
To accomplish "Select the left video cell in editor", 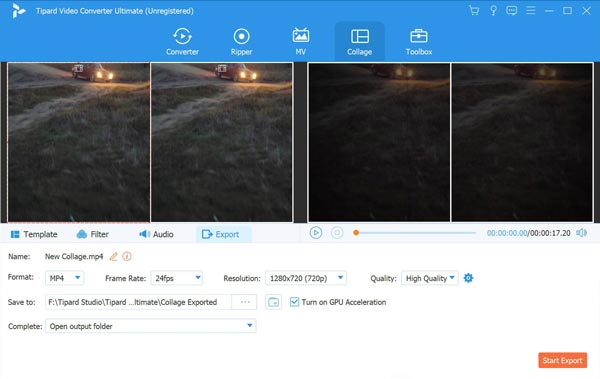I will (78, 142).
